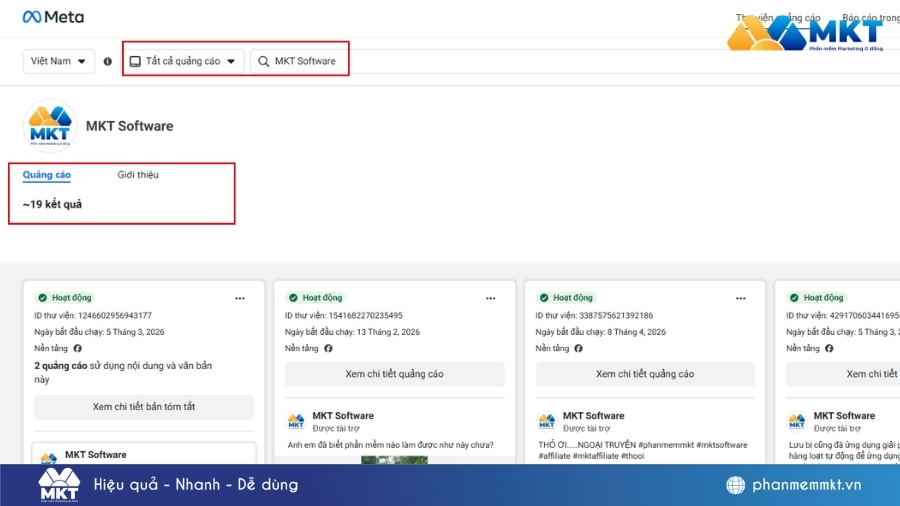This screenshot has width=900, height=506.
Task: Click the #phanmemmkt hashtag in third ad
Action: [x=666, y=445]
